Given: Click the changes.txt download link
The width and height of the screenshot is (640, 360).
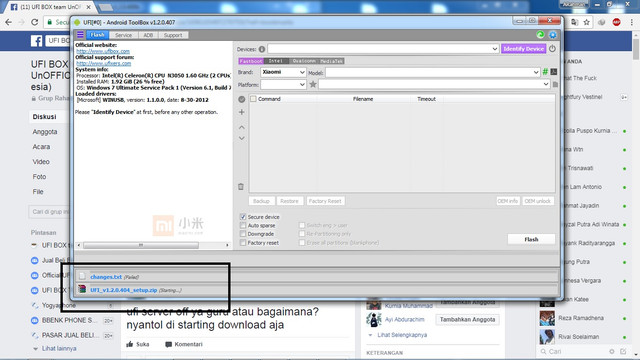Looking at the screenshot, I should (x=106, y=277).
